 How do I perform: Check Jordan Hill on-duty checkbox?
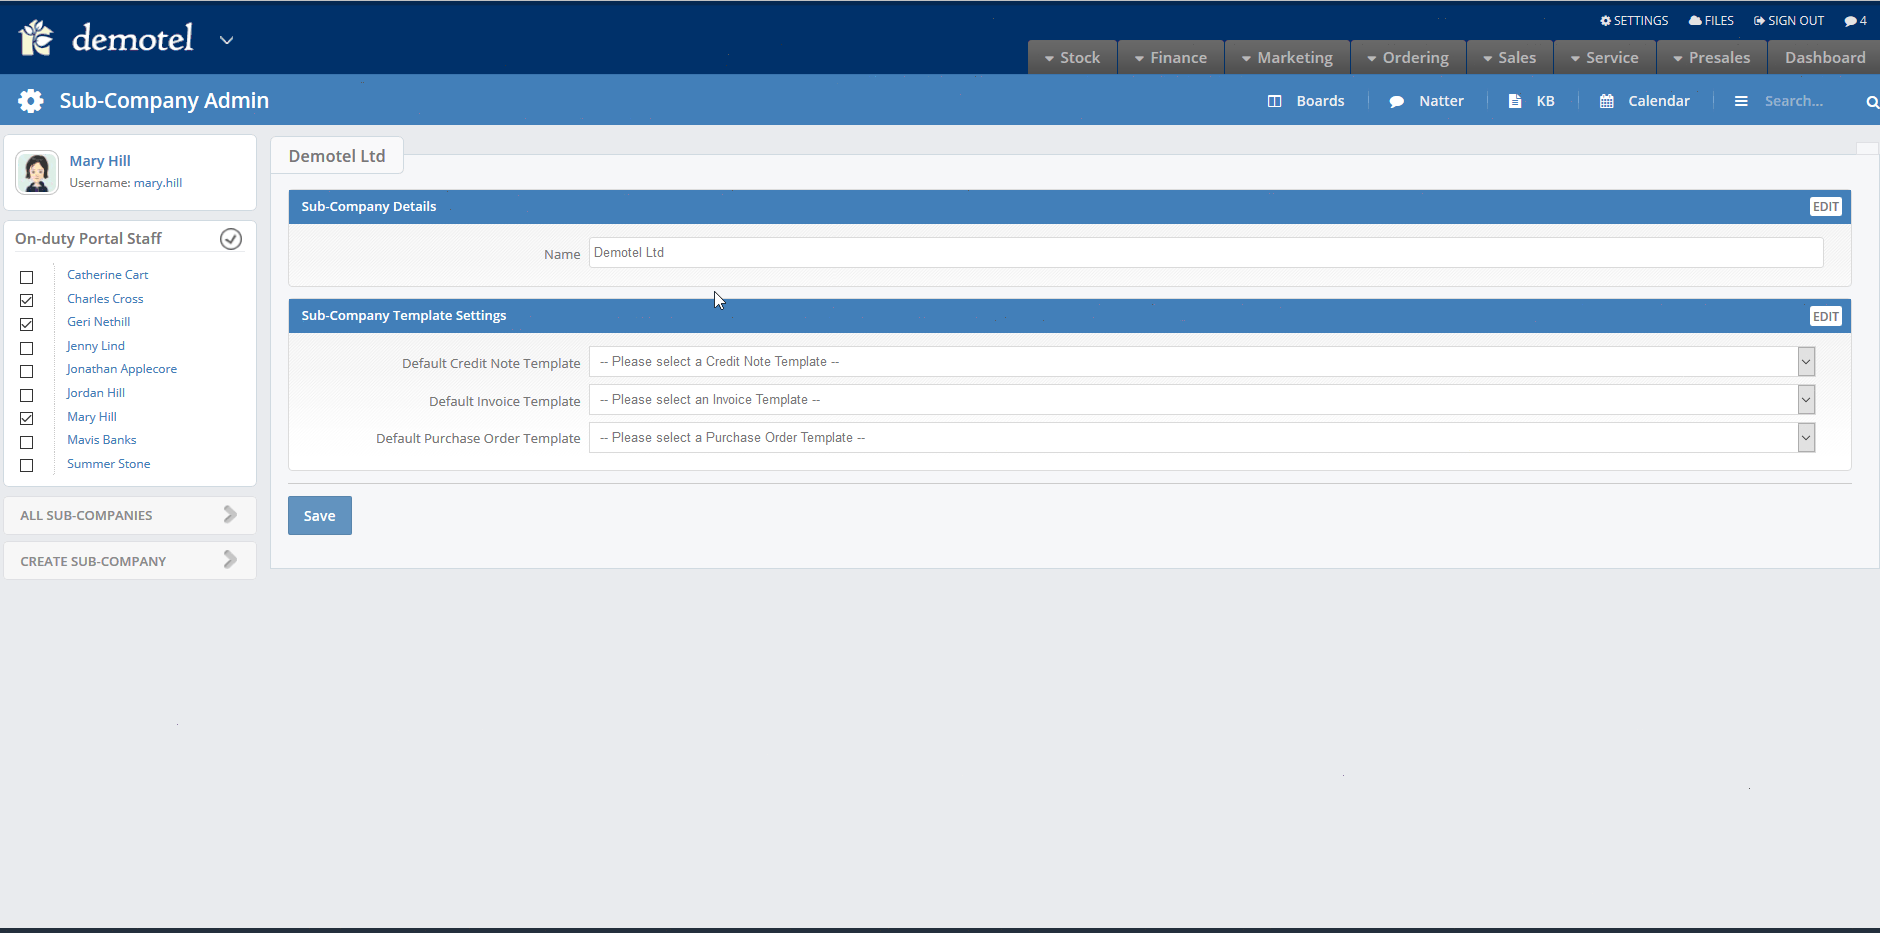click(27, 395)
